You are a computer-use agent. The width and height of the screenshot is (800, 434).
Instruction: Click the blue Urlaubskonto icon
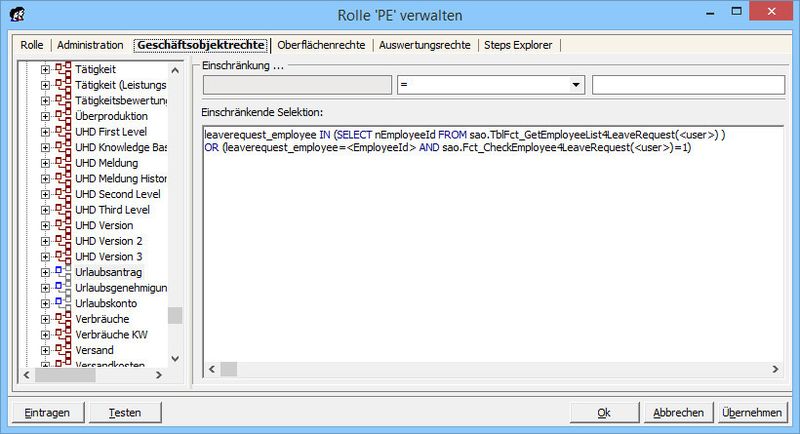tap(63, 303)
